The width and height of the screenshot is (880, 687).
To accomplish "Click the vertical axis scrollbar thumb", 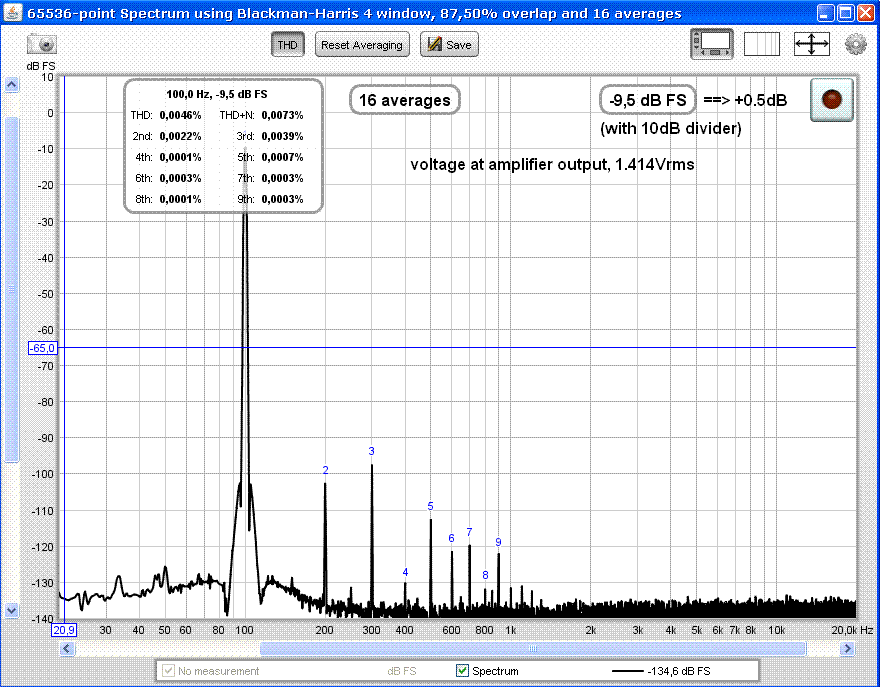I will pyautogui.click(x=11, y=290).
